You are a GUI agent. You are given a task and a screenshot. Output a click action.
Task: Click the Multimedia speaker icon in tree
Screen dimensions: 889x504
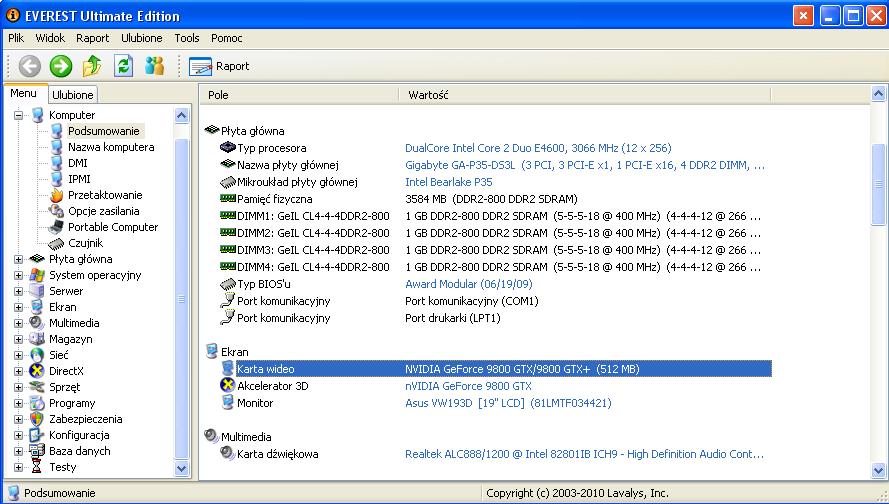[37, 323]
